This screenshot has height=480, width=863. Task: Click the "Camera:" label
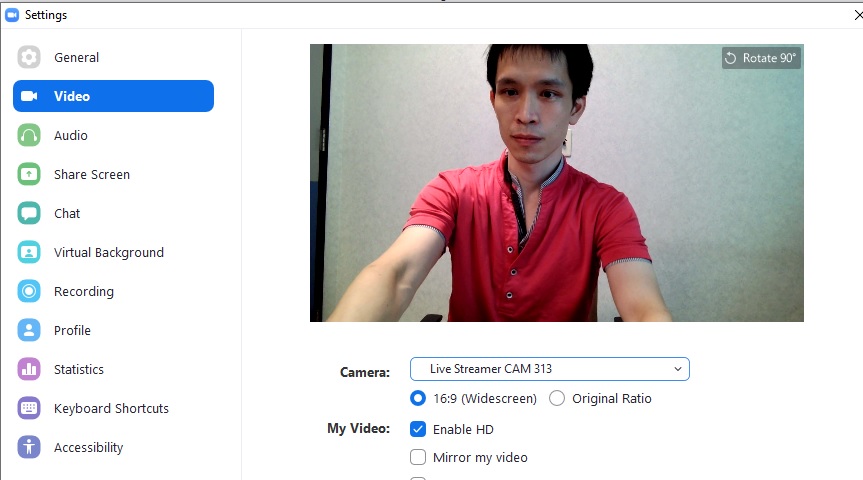365,372
